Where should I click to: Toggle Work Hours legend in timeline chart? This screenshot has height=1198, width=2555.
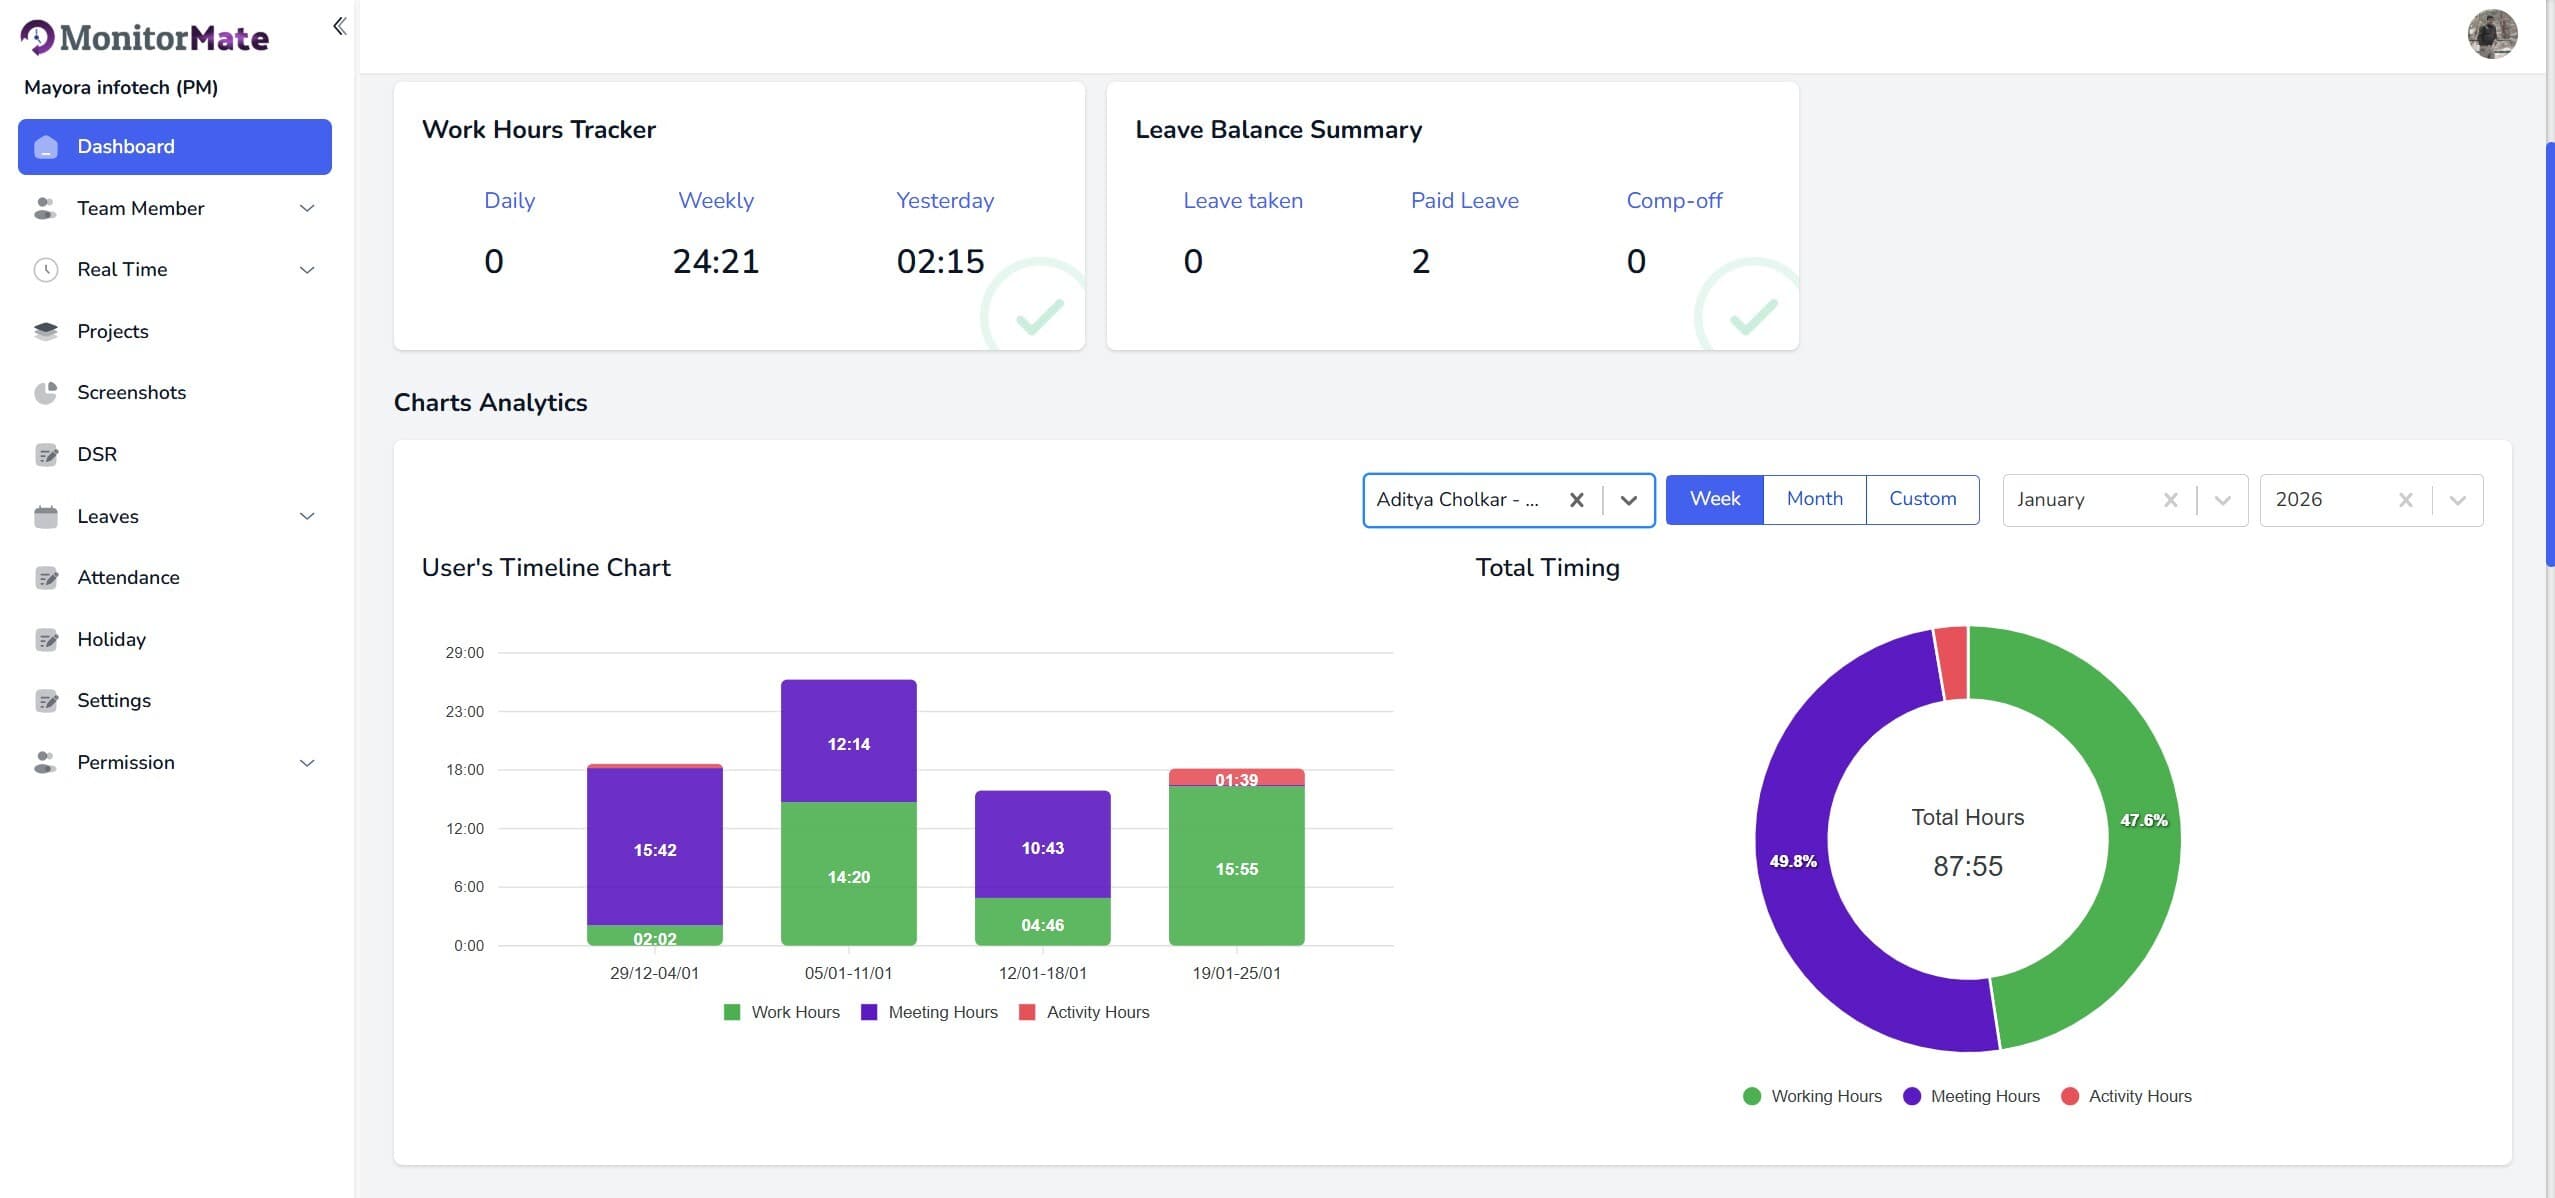(x=781, y=1012)
